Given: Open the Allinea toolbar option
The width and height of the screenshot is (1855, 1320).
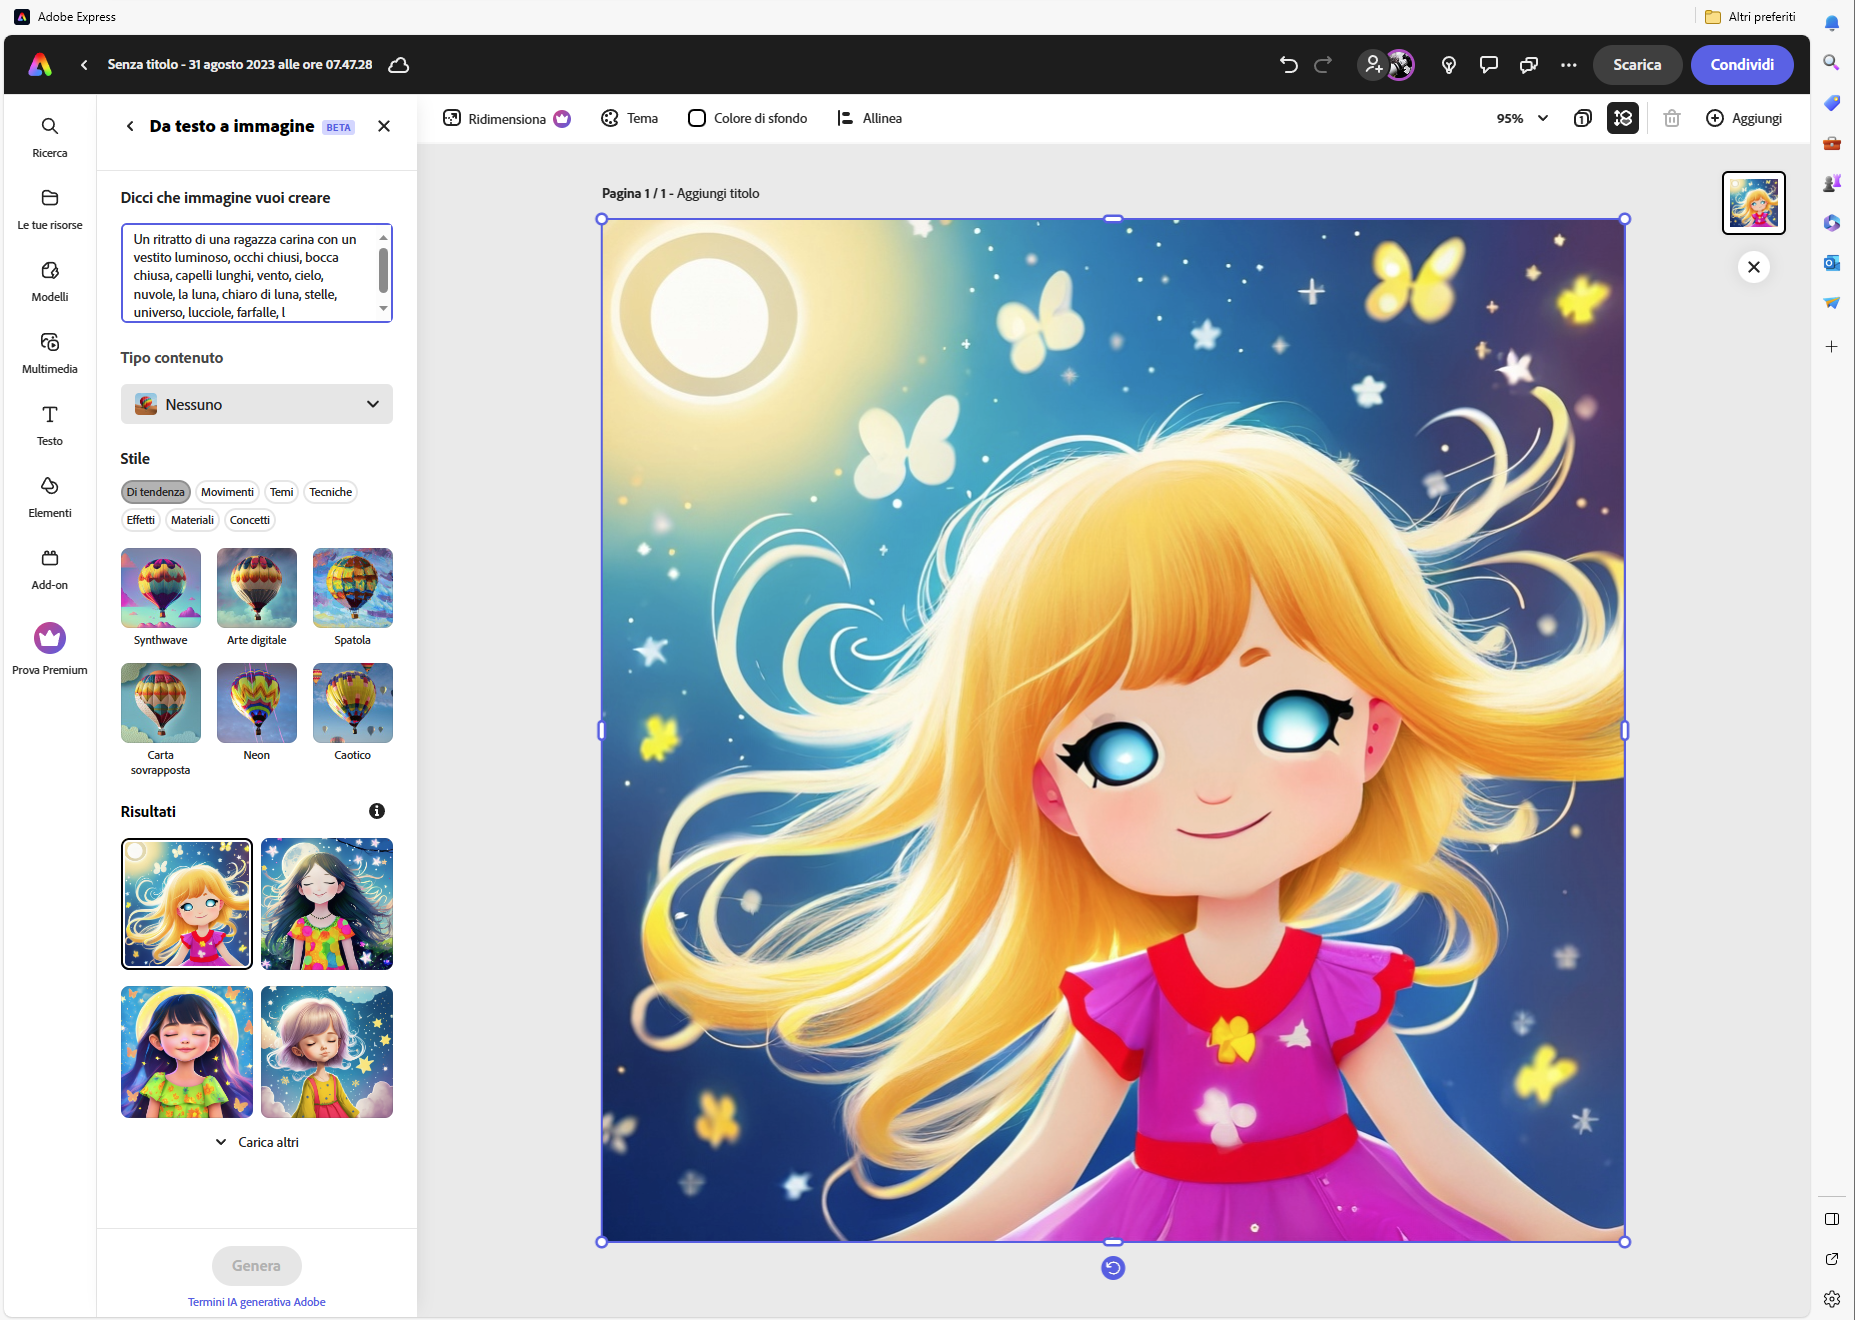Looking at the screenshot, I should click(x=869, y=118).
